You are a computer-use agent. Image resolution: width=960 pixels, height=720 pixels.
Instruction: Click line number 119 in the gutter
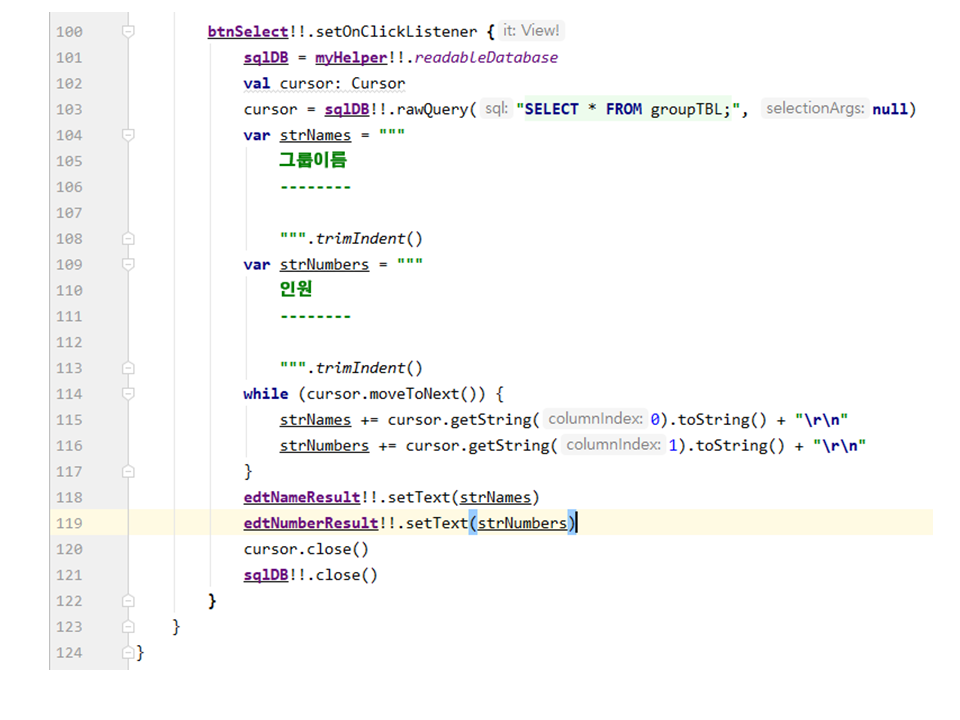click(70, 523)
